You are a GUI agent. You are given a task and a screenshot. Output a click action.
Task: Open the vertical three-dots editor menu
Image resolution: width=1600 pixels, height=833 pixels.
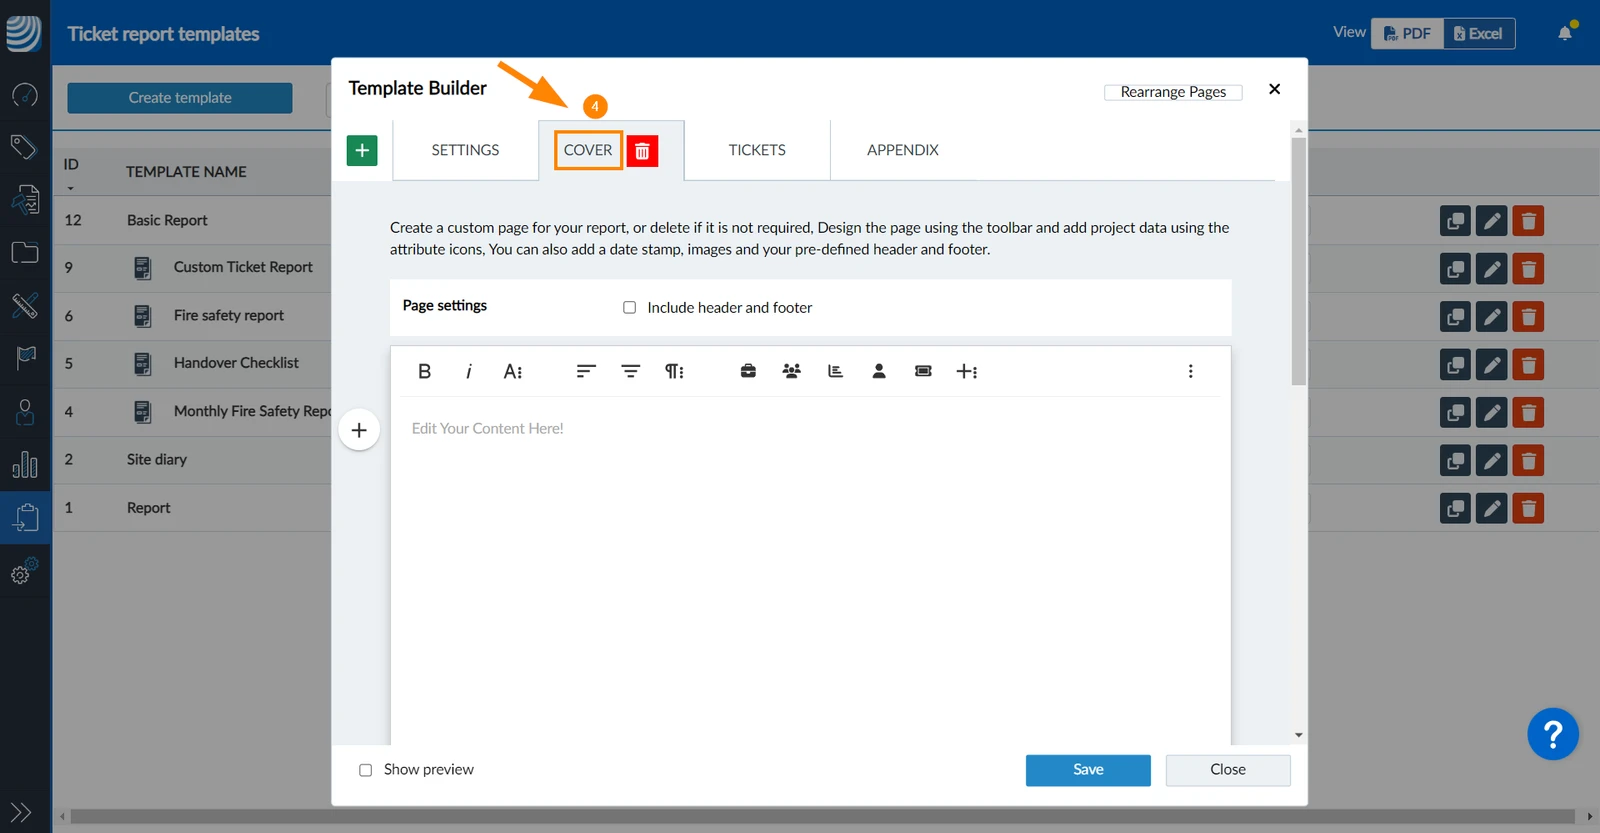pos(1190,371)
